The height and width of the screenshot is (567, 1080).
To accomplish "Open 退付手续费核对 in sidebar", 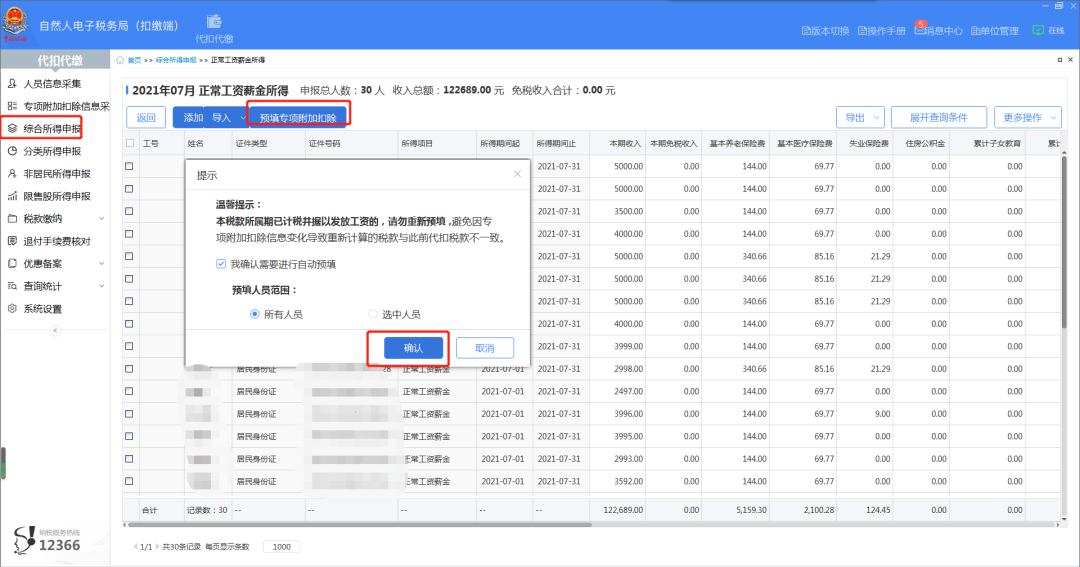I will [55, 241].
